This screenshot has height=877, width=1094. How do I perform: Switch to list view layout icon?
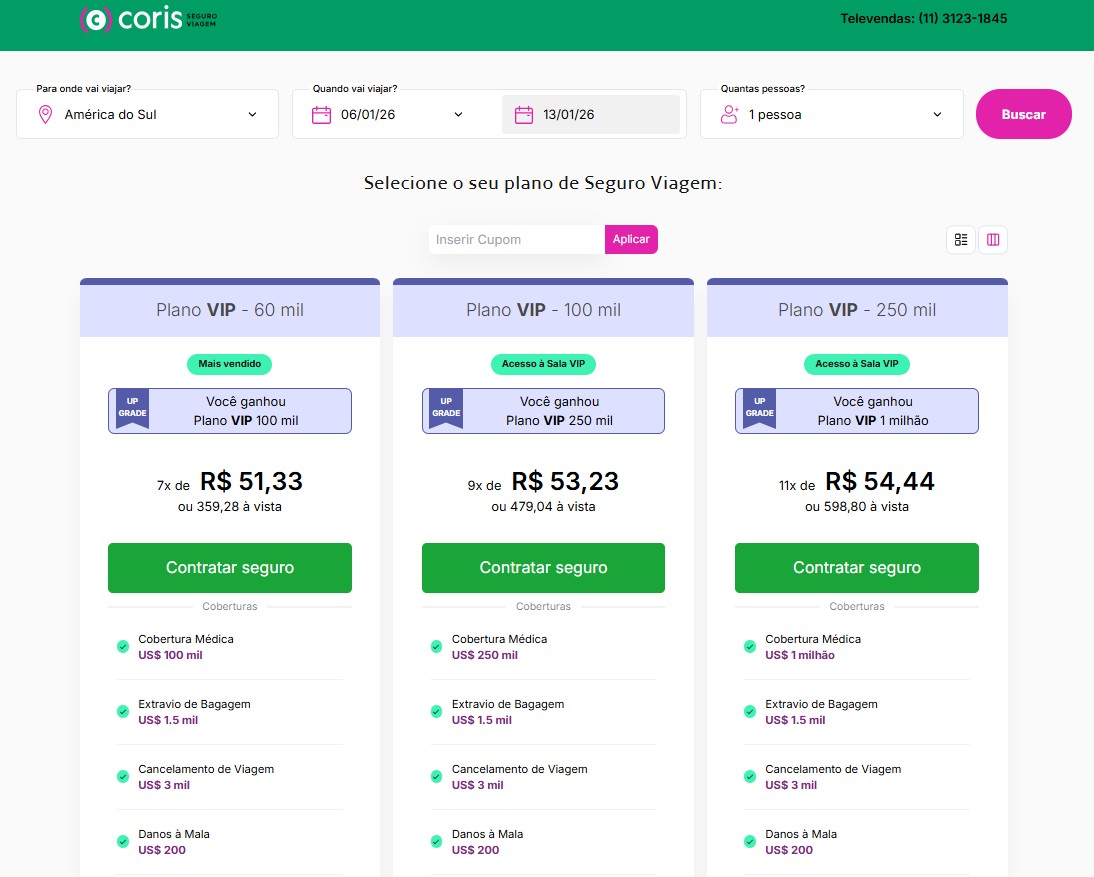tap(961, 240)
